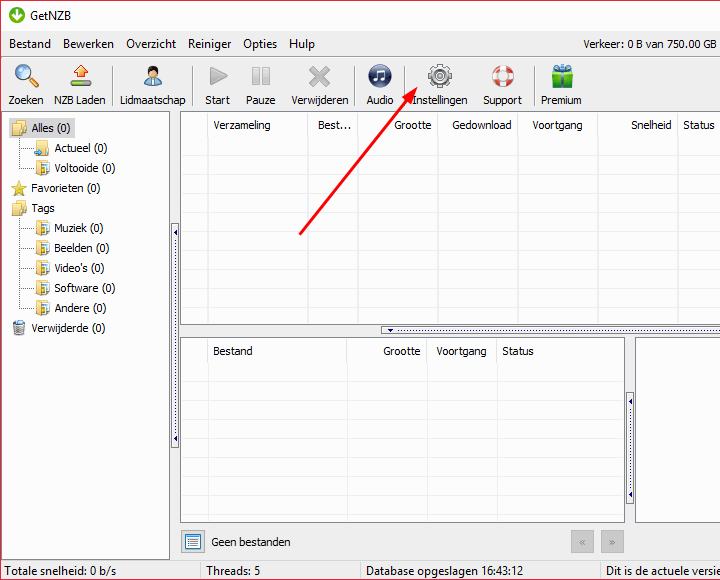Select the Video's (0) tag

click(70, 268)
